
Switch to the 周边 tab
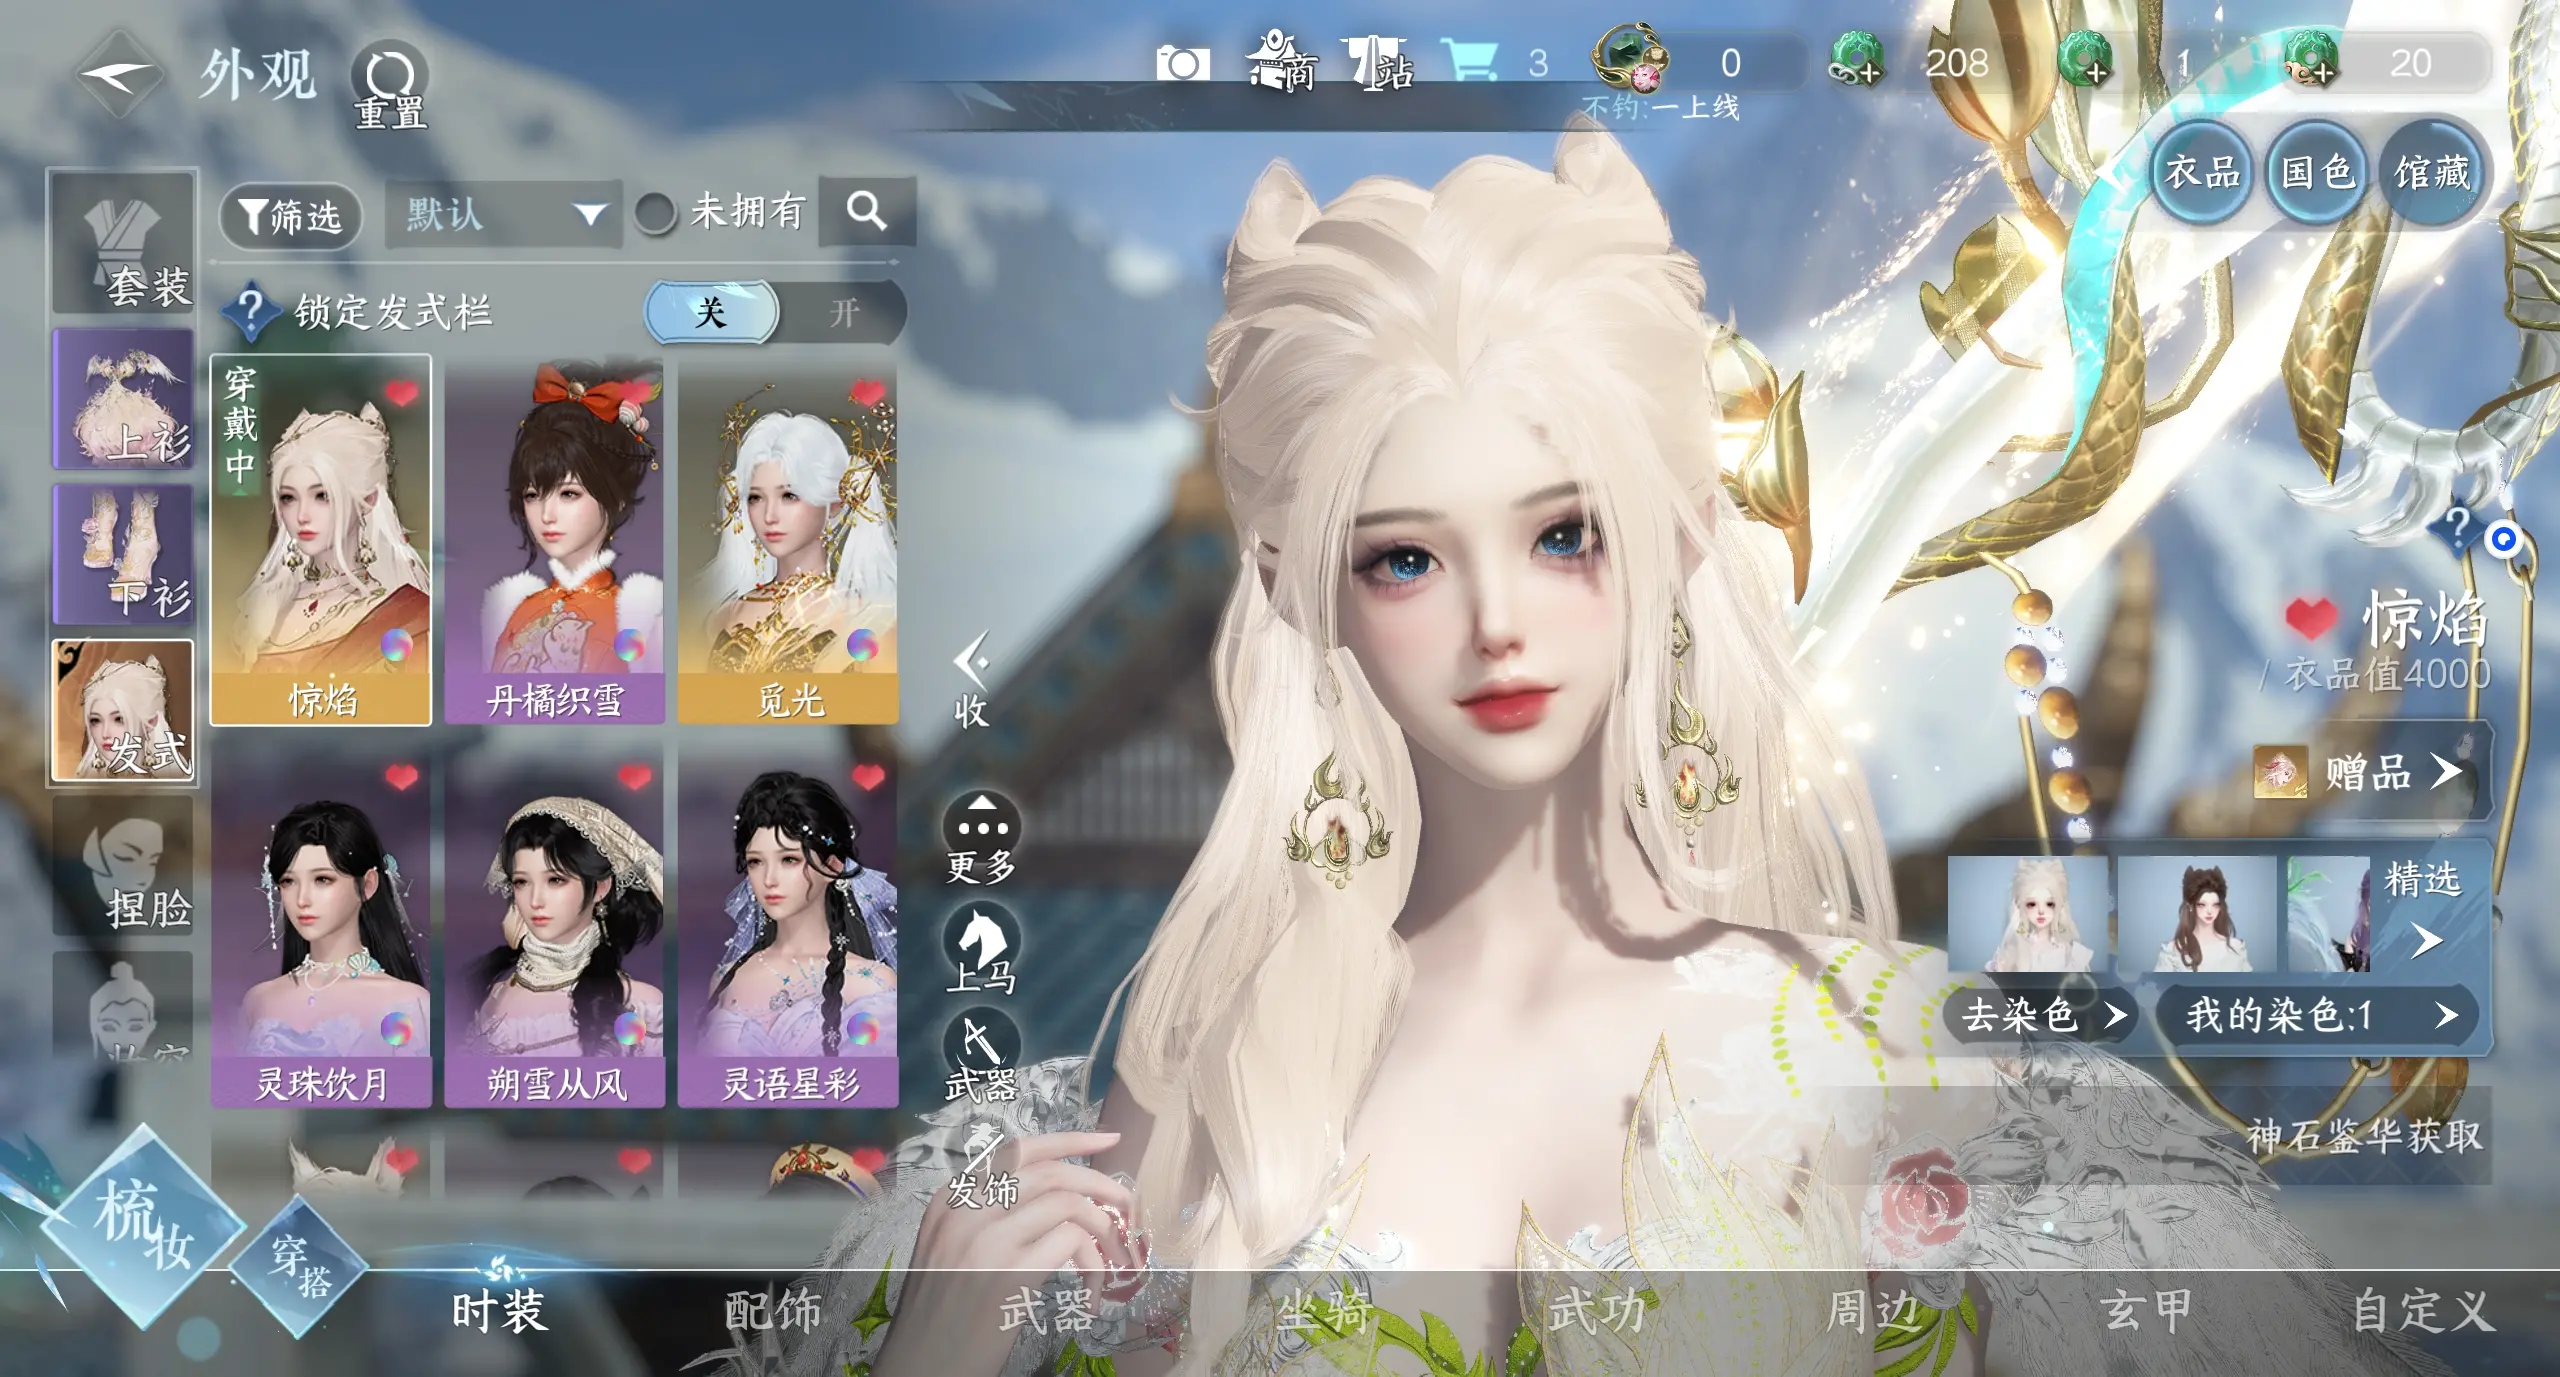tap(1872, 1310)
